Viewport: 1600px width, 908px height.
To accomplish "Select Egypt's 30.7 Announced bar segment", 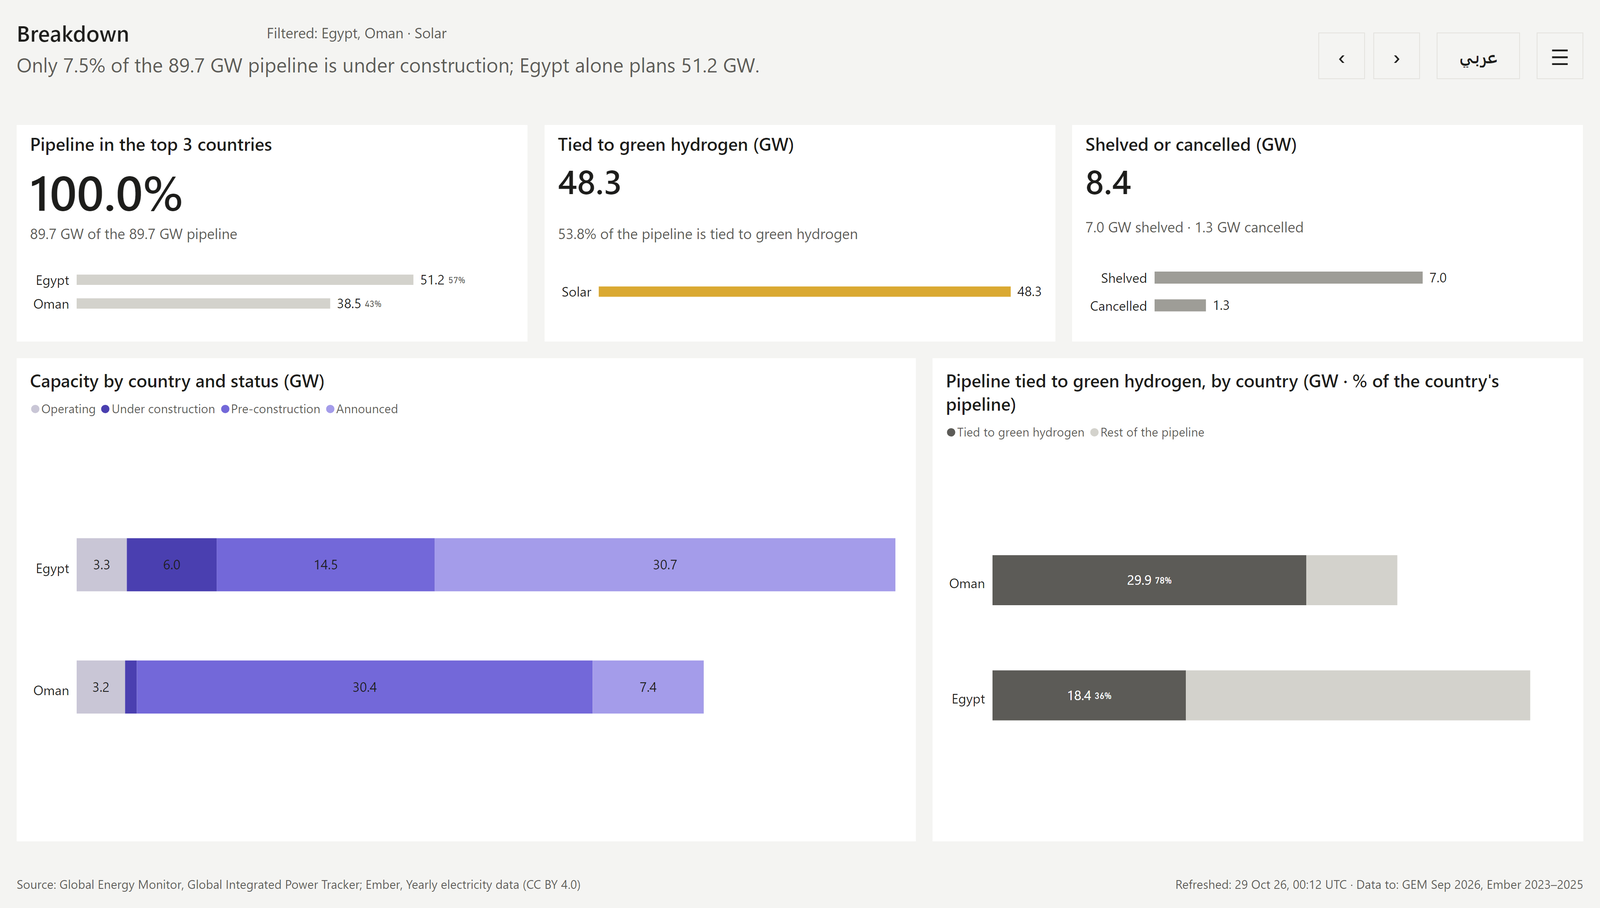I will pyautogui.click(x=665, y=565).
